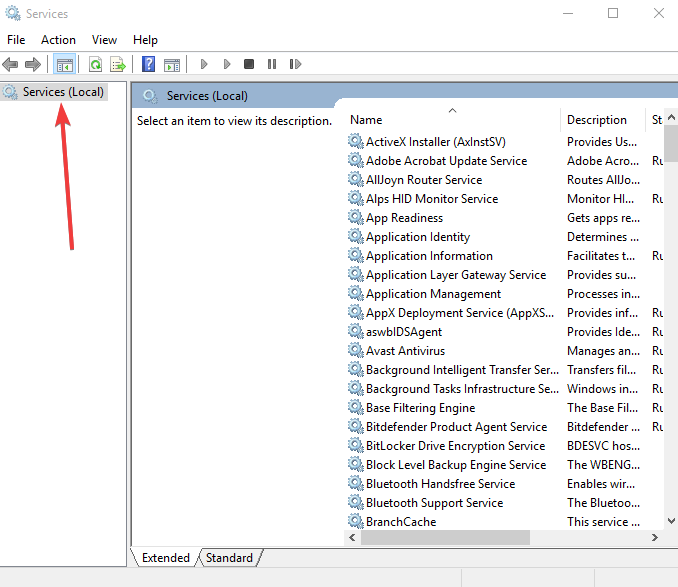Screen dimensions: 678x587
Task: Select Services (Local) in the console tree
Action: pyautogui.click(x=63, y=92)
